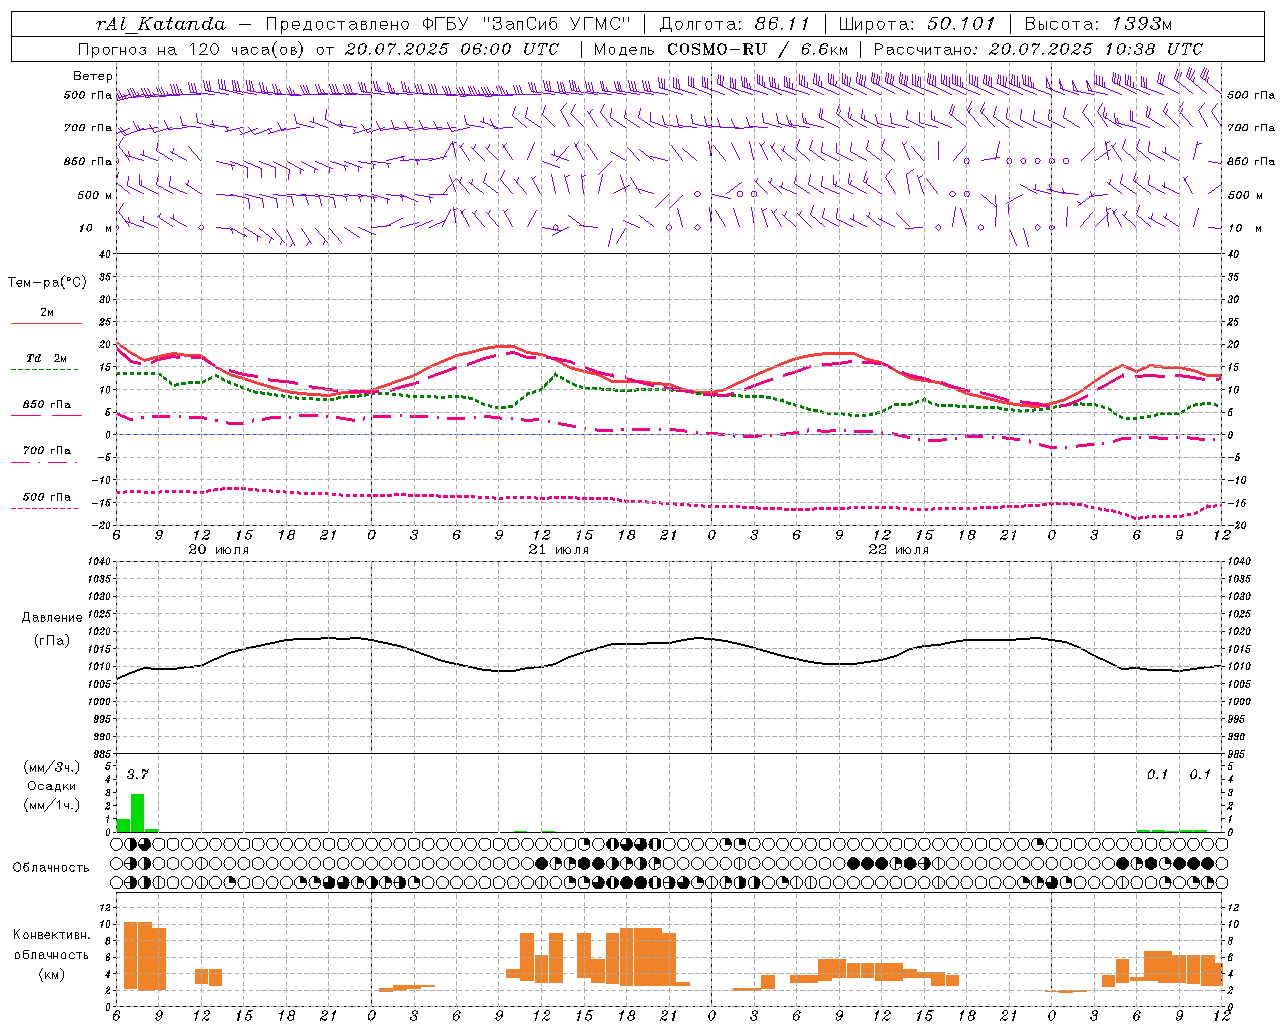1280x1024 pixels.
Task: Click the 500 гПа temperature legend entry
Action: pyautogui.click(x=47, y=497)
